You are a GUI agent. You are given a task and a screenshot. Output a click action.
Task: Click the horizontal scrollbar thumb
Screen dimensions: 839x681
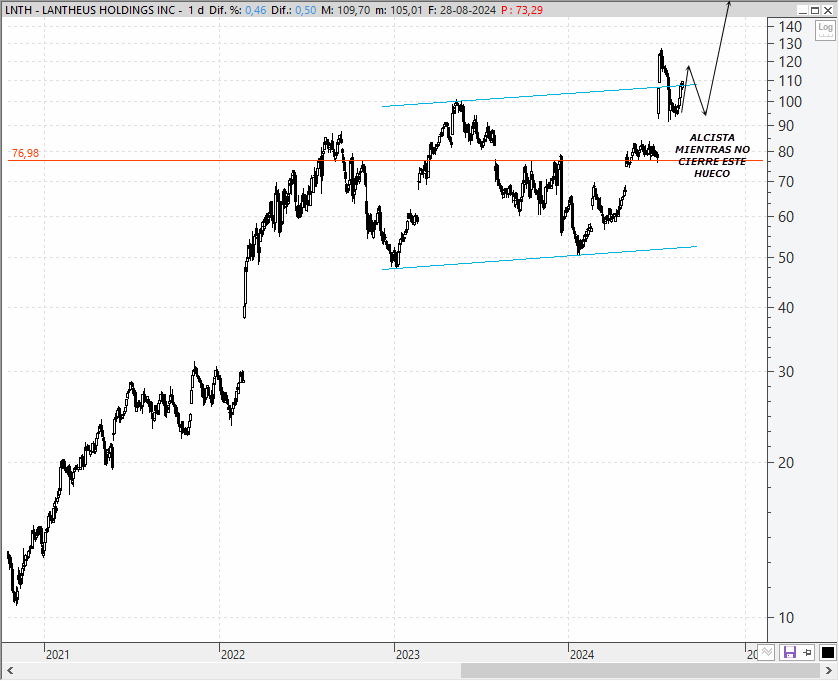pos(640,670)
